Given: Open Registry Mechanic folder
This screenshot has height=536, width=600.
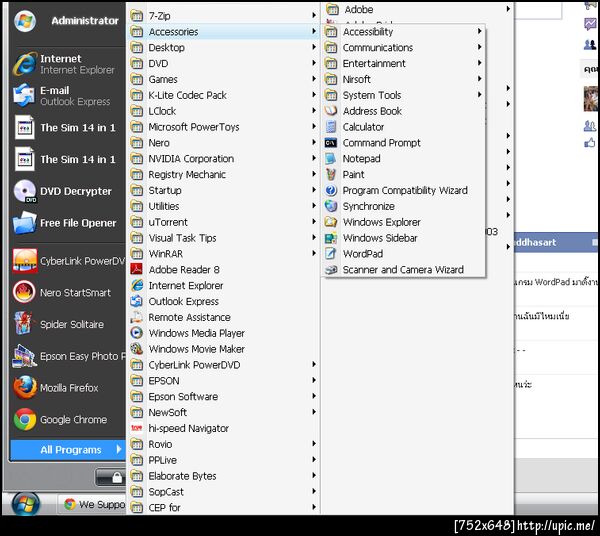Looking at the screenshot, I should point(223,174).
